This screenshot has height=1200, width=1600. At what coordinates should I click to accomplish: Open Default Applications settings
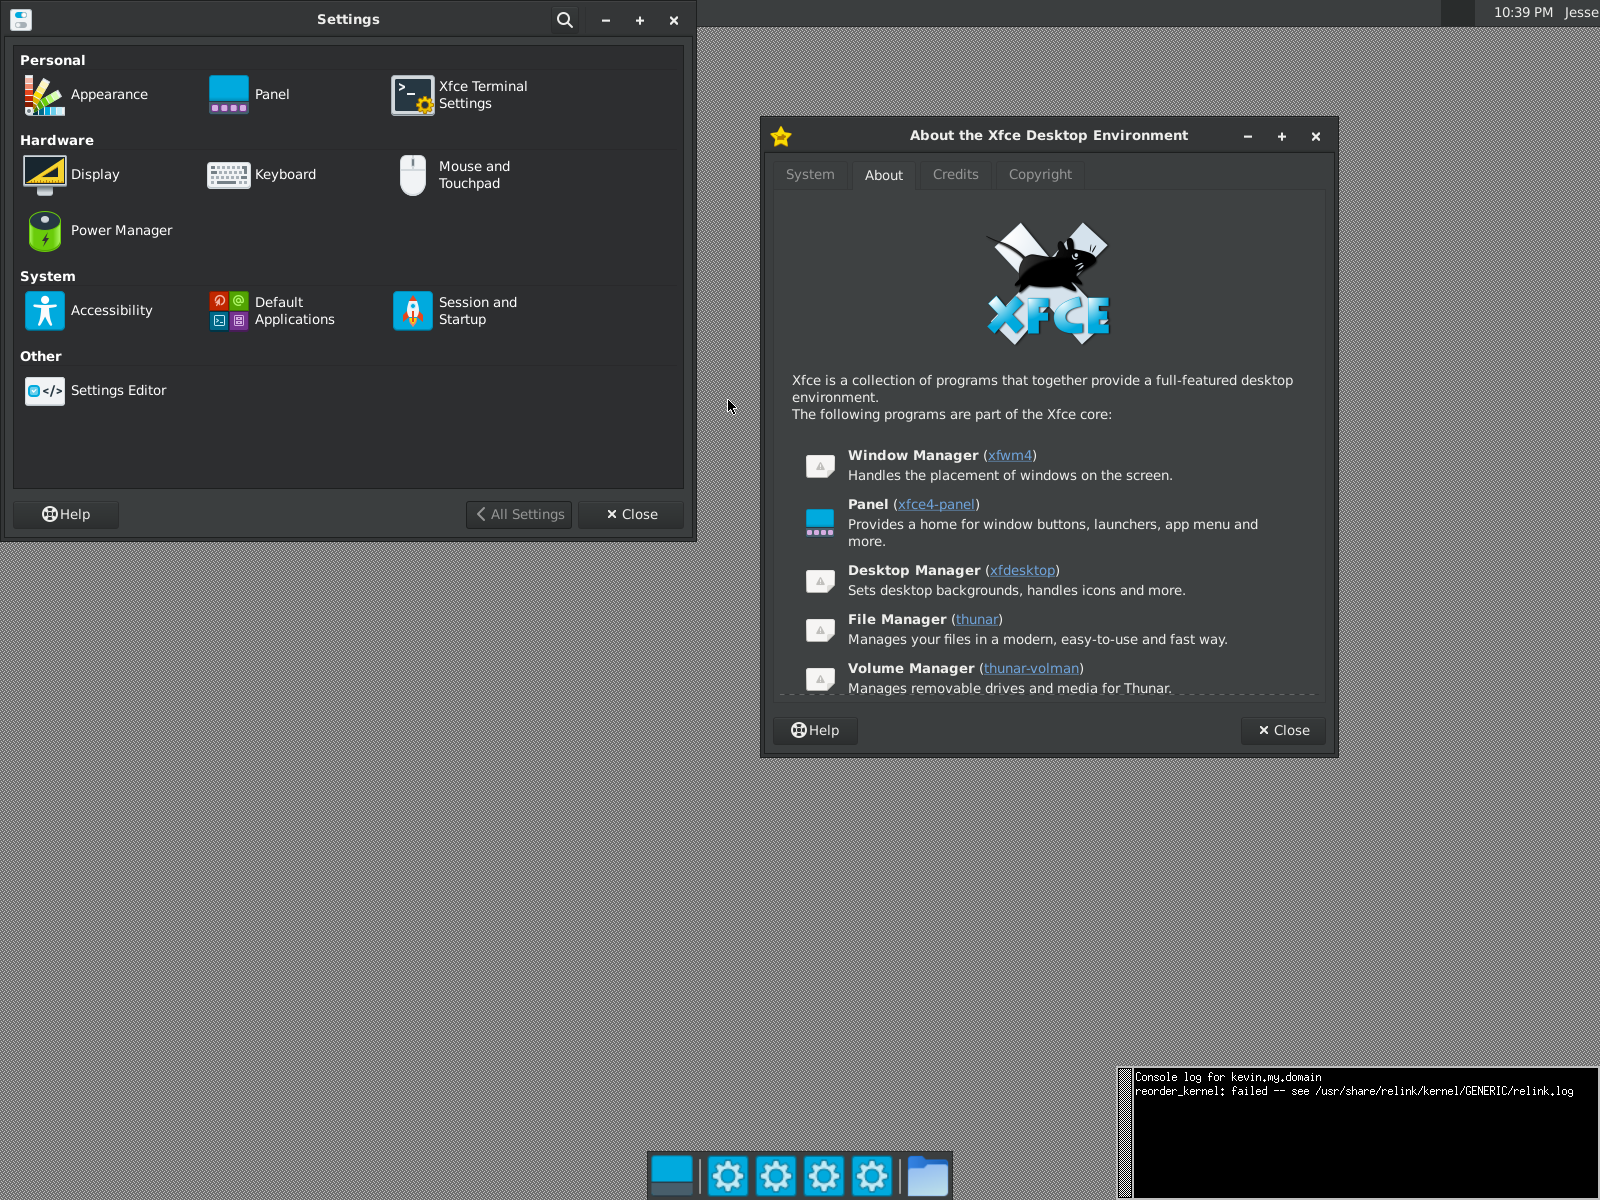[x=272, y=311]
